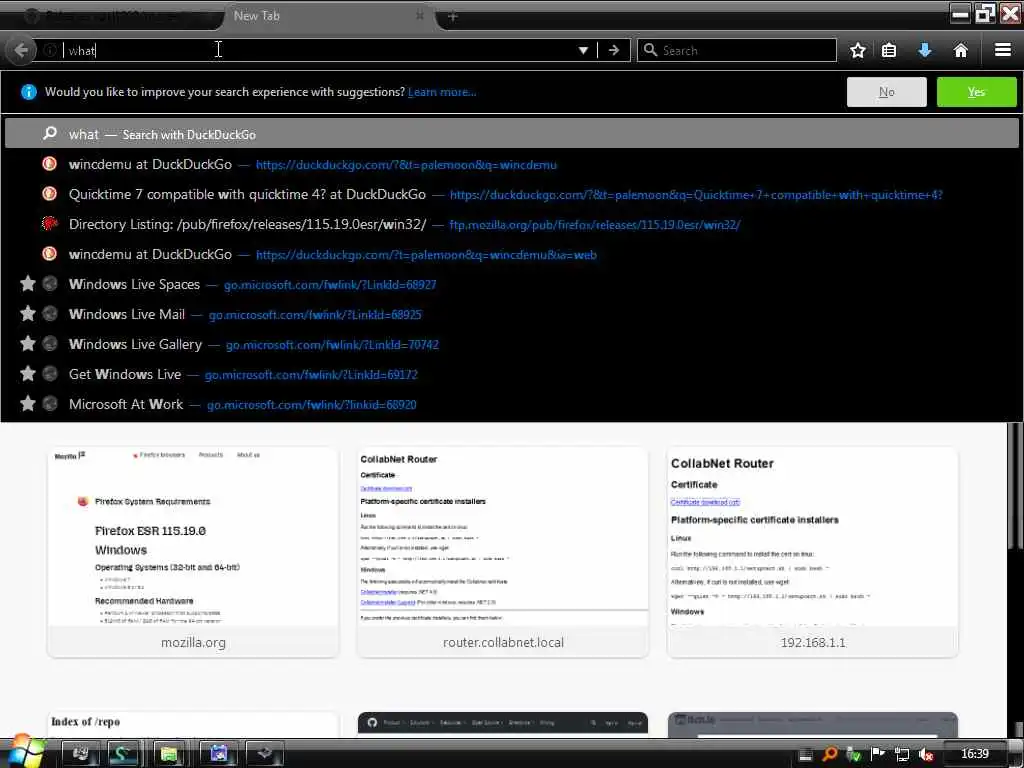Close the New Tab tab

(420, 15)
